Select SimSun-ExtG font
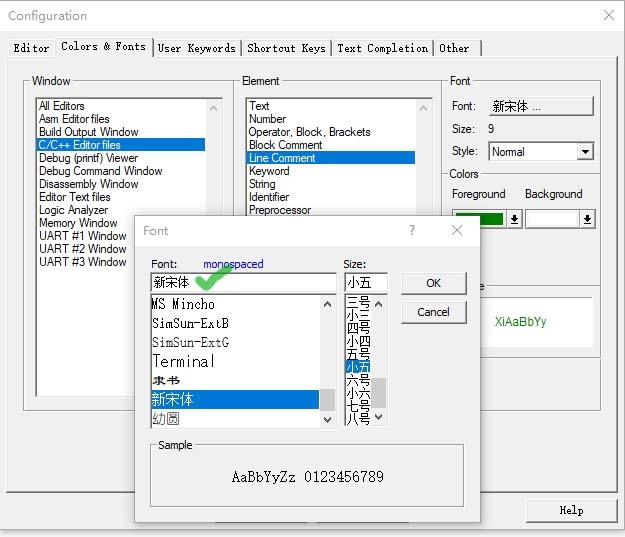This screenshot has height=537, width=625. [235, 342]
